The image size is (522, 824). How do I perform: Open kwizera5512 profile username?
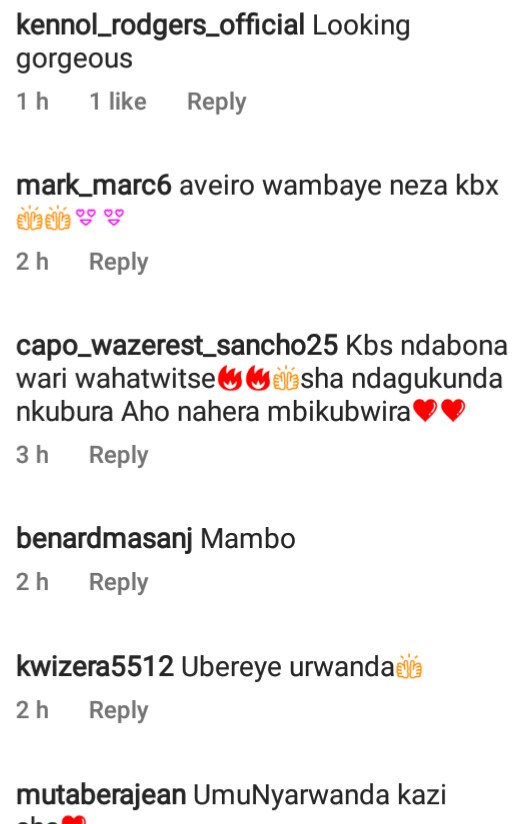pyautogui.click(x=95, y=667)
